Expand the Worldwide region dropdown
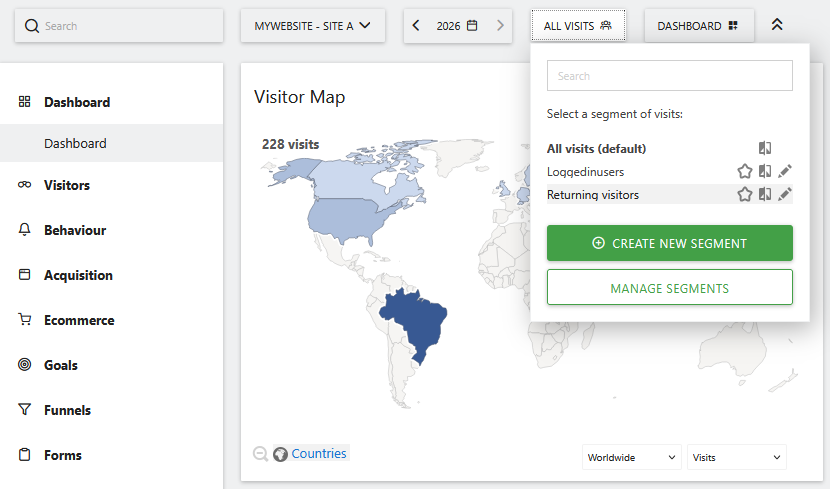This screenshot has height=489, width=830. tap(631, 457)
